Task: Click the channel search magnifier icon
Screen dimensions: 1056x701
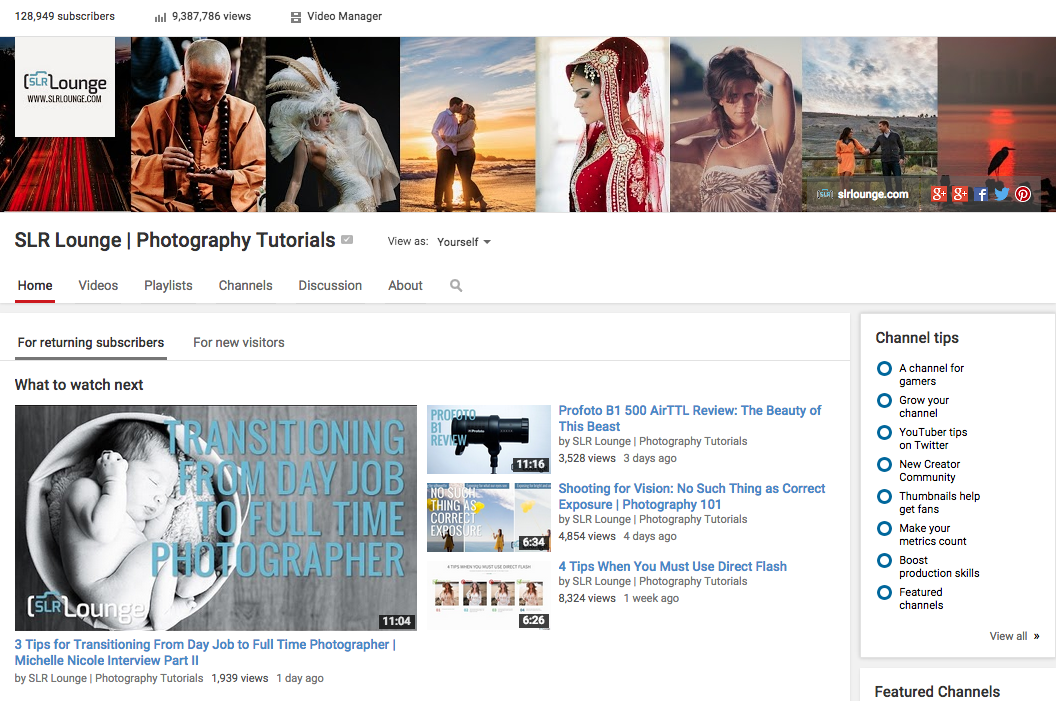Action: point(456,286)
